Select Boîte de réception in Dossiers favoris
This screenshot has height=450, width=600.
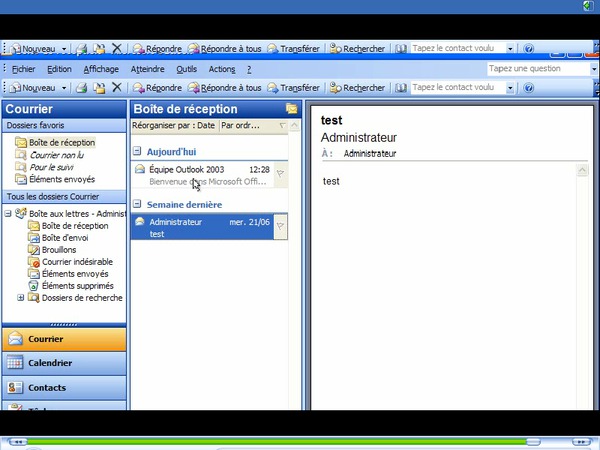click(55, 142)
